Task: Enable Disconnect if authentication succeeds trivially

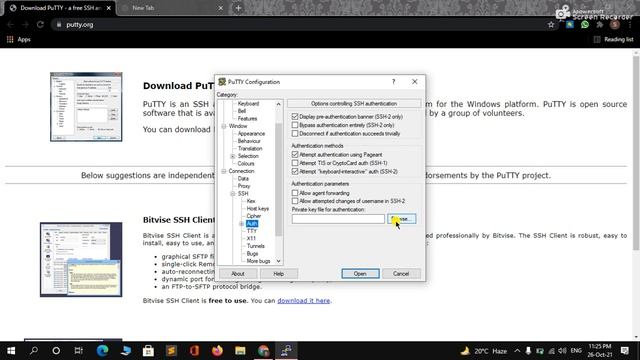Action: click(x=295, y=133)
